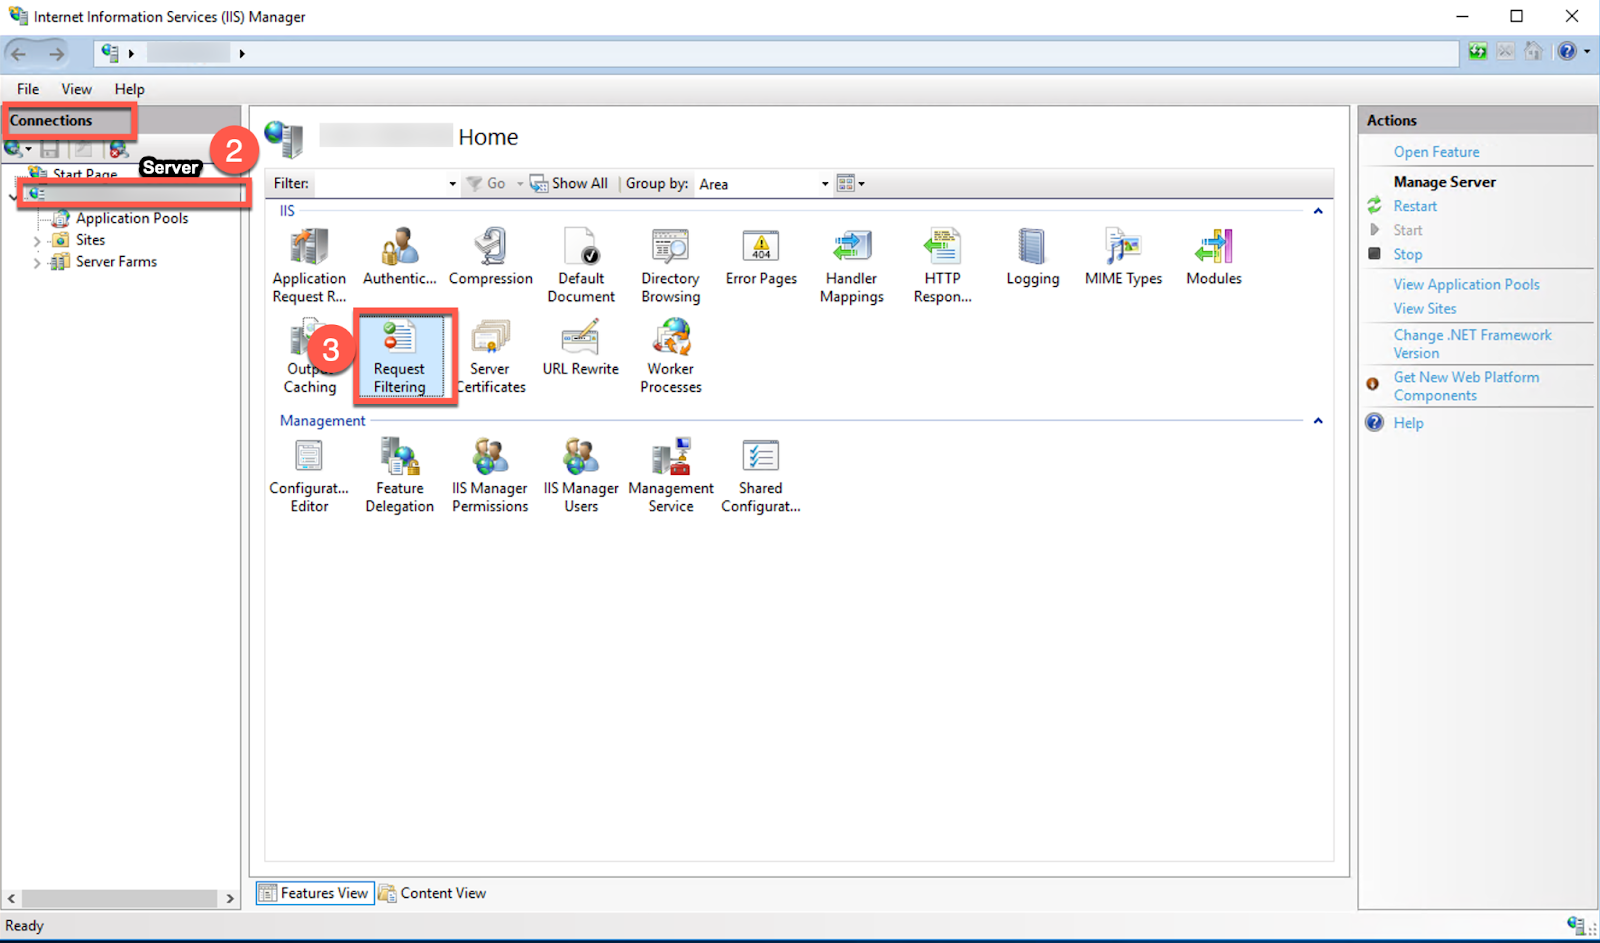This screenshot has height=943, width=1600.
Task: Click the Go filter button
Action: (486, 184)
